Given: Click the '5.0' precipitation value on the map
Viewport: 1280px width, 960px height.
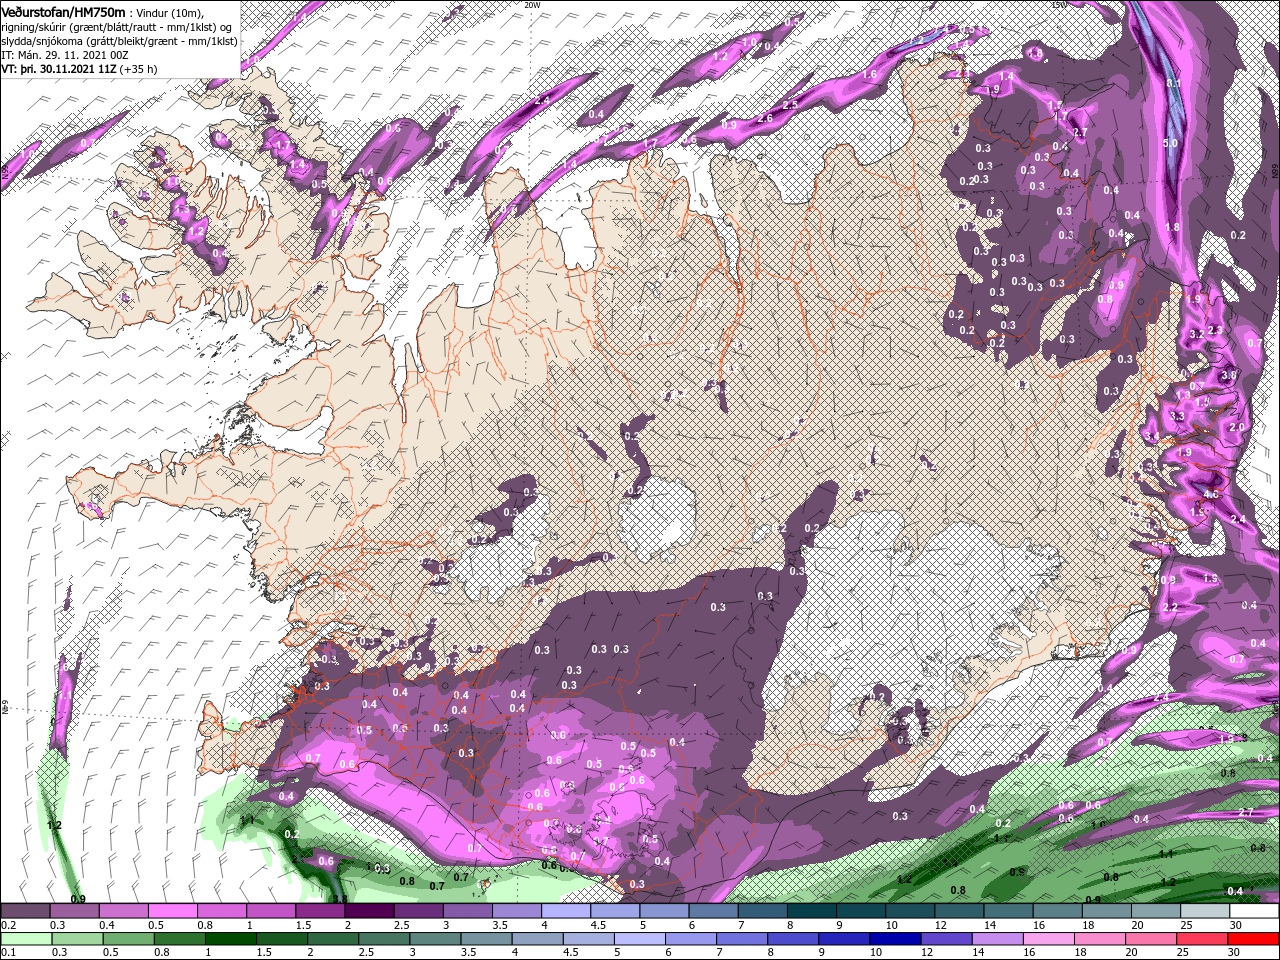Looking at the screenshot, I should click(x=1170, y=143).
